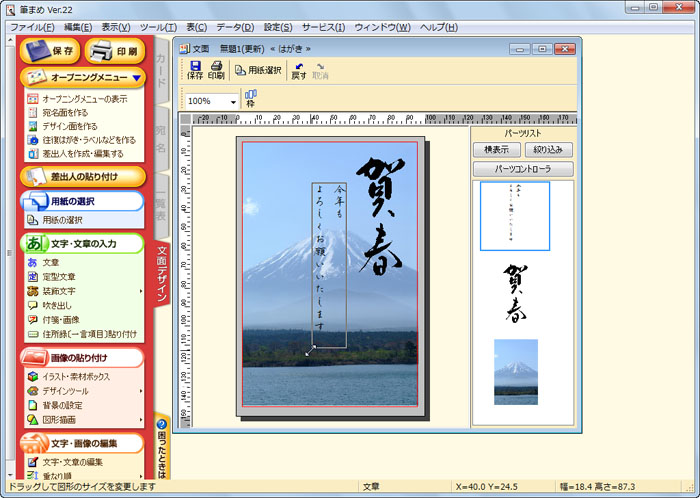700x498 pixels.
Task: Select 定型文章 in the text input section
Action: click(58, 276)
